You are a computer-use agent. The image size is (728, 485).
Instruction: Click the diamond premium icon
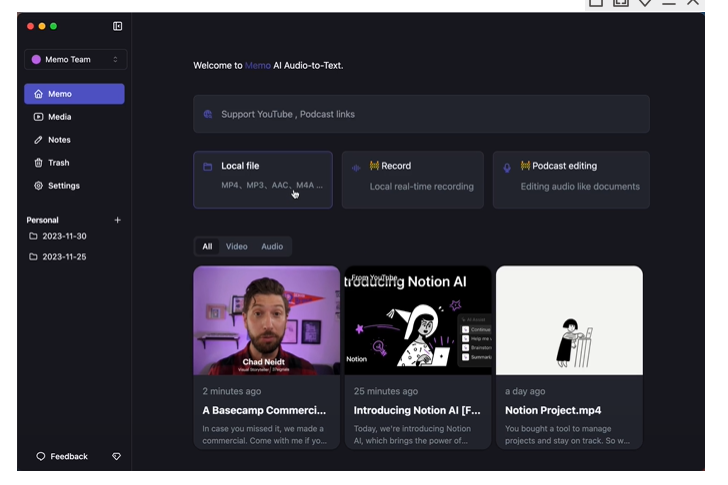point(117,456)
